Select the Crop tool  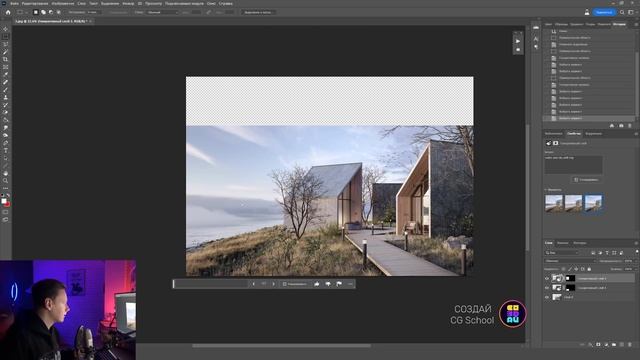tap(5, 59)
